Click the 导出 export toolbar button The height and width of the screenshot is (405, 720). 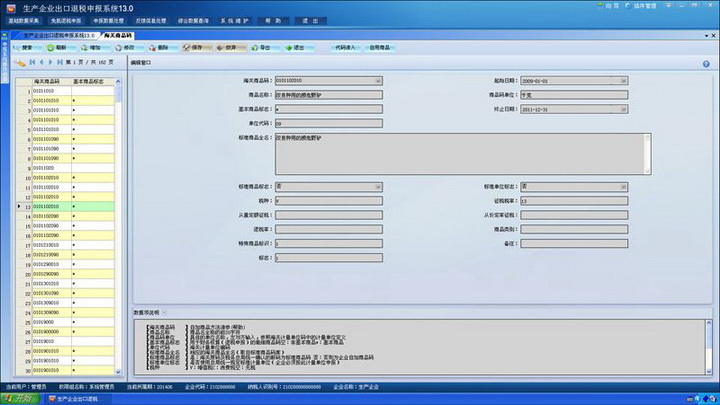pyautogui.click(x=264, y=48)
